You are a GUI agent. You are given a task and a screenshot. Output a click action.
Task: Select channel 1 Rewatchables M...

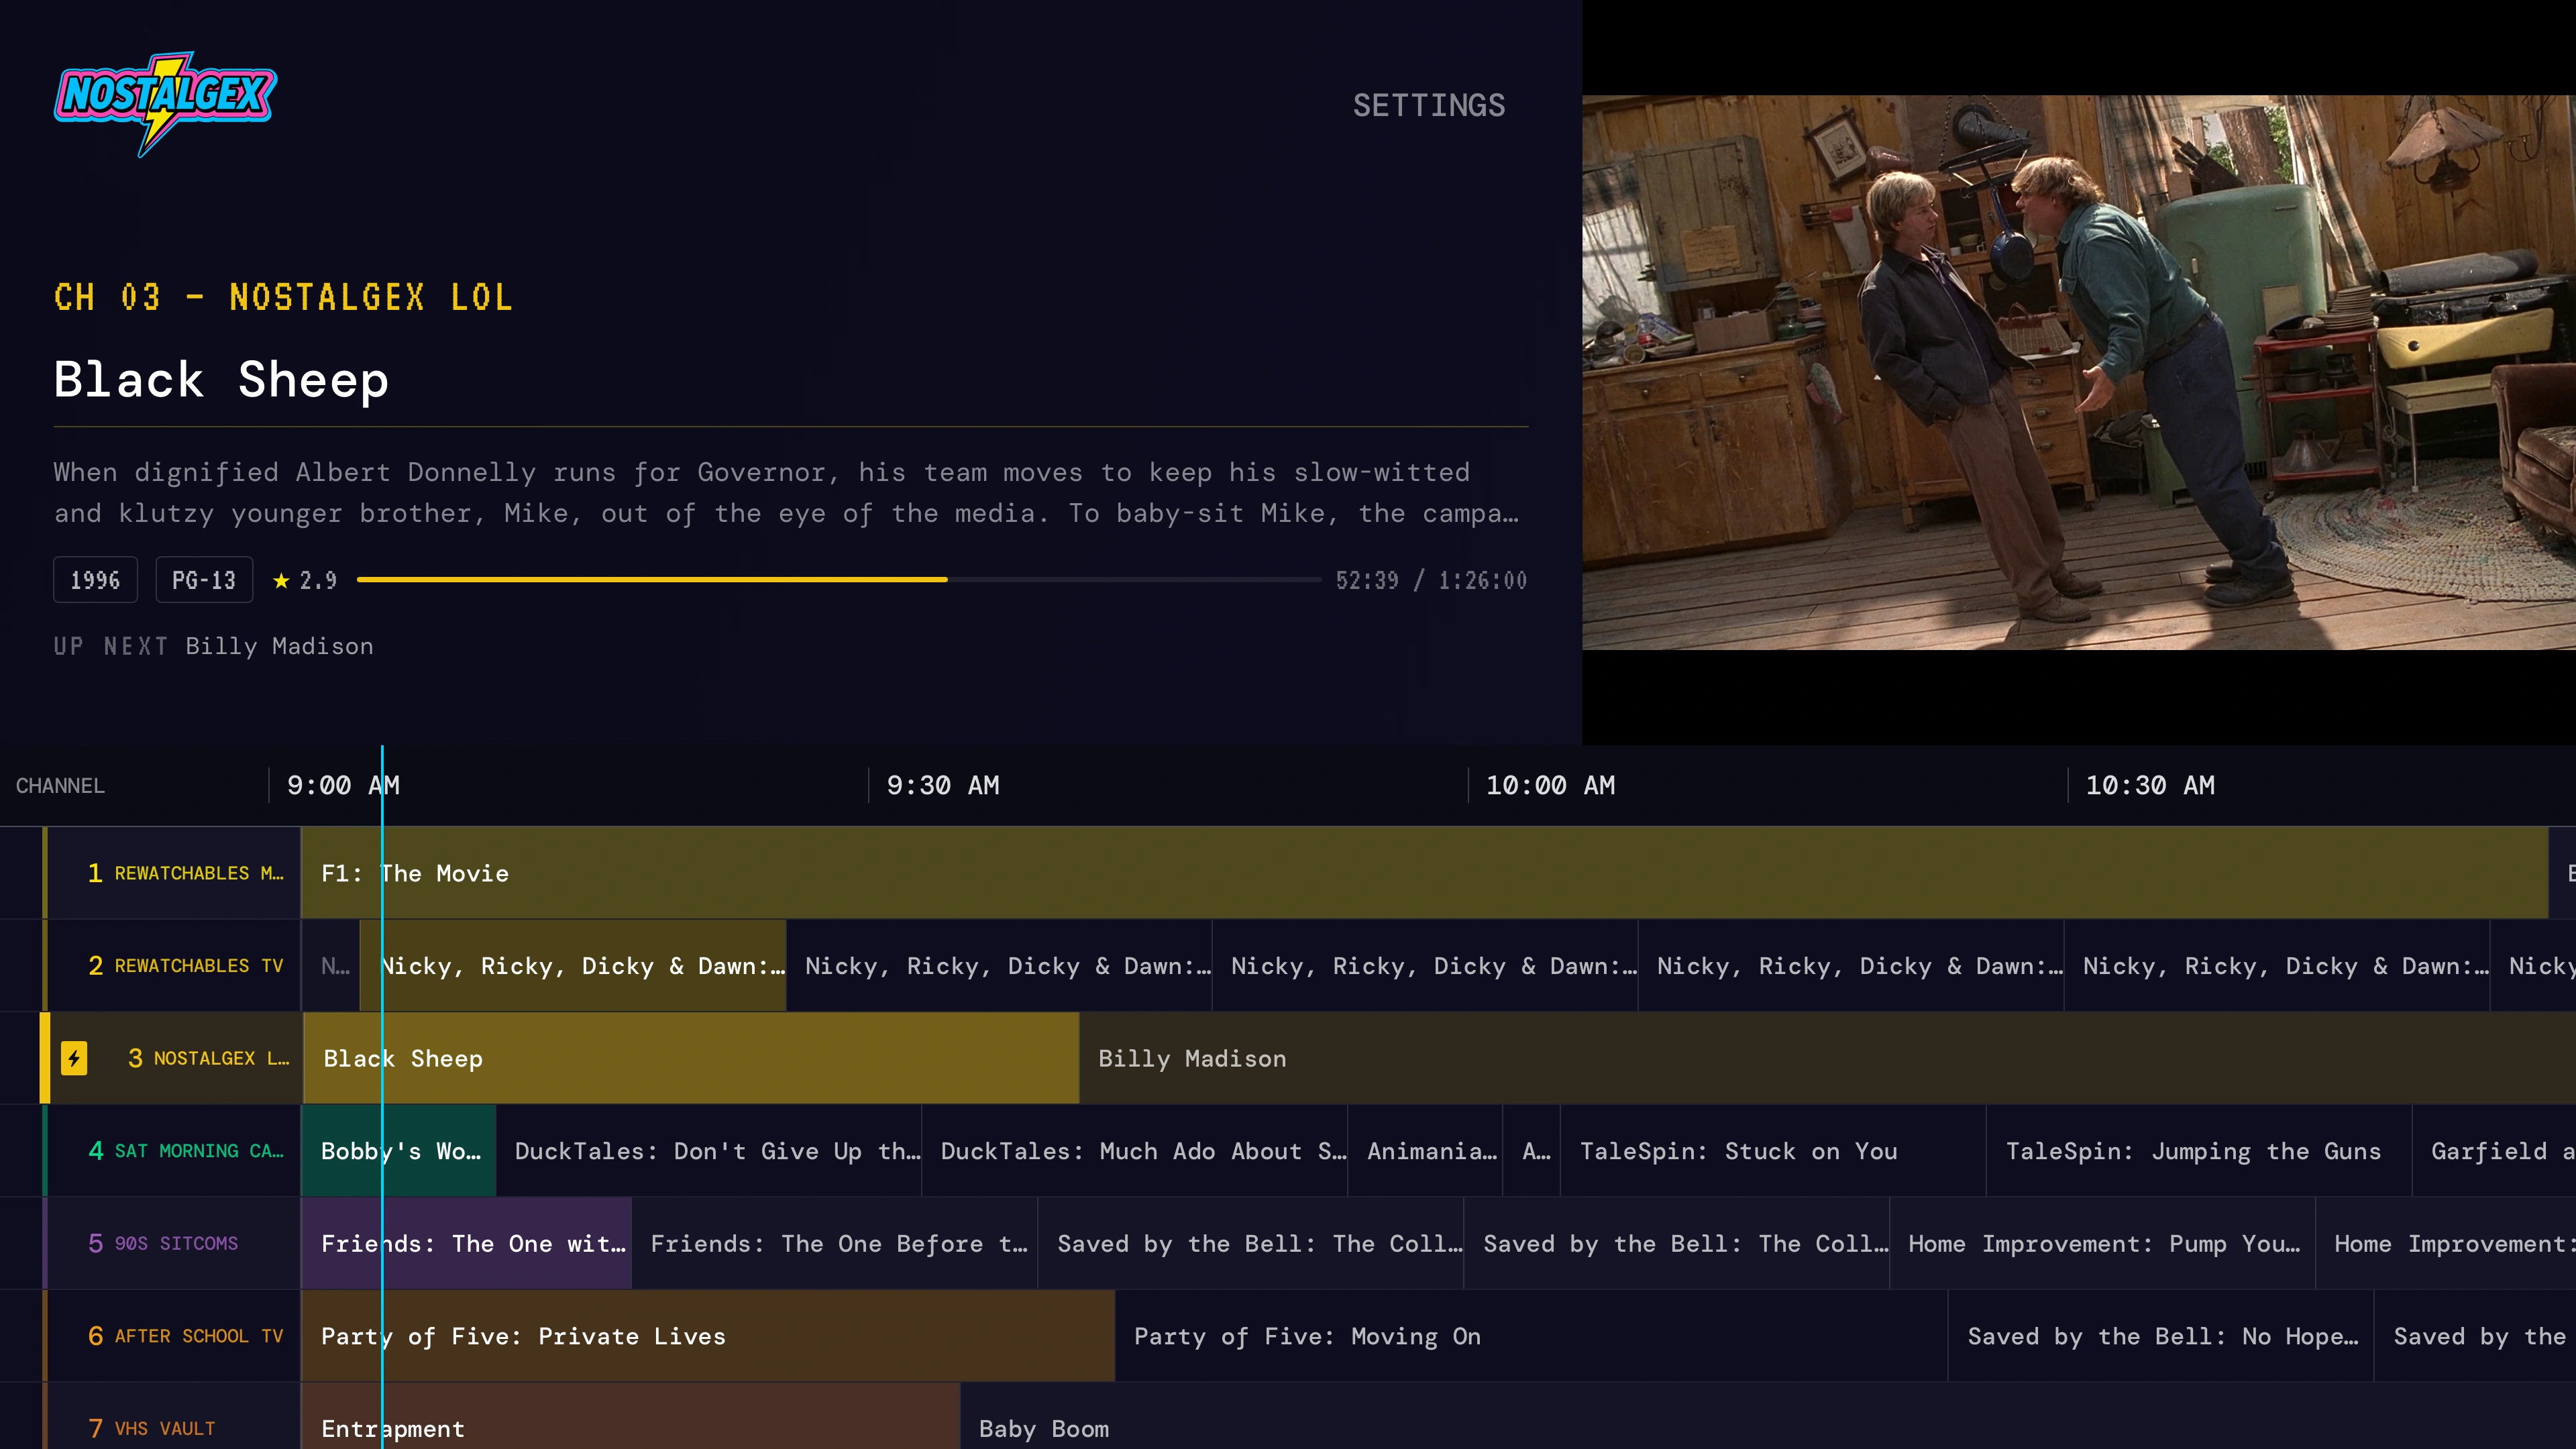pos(172,873)
